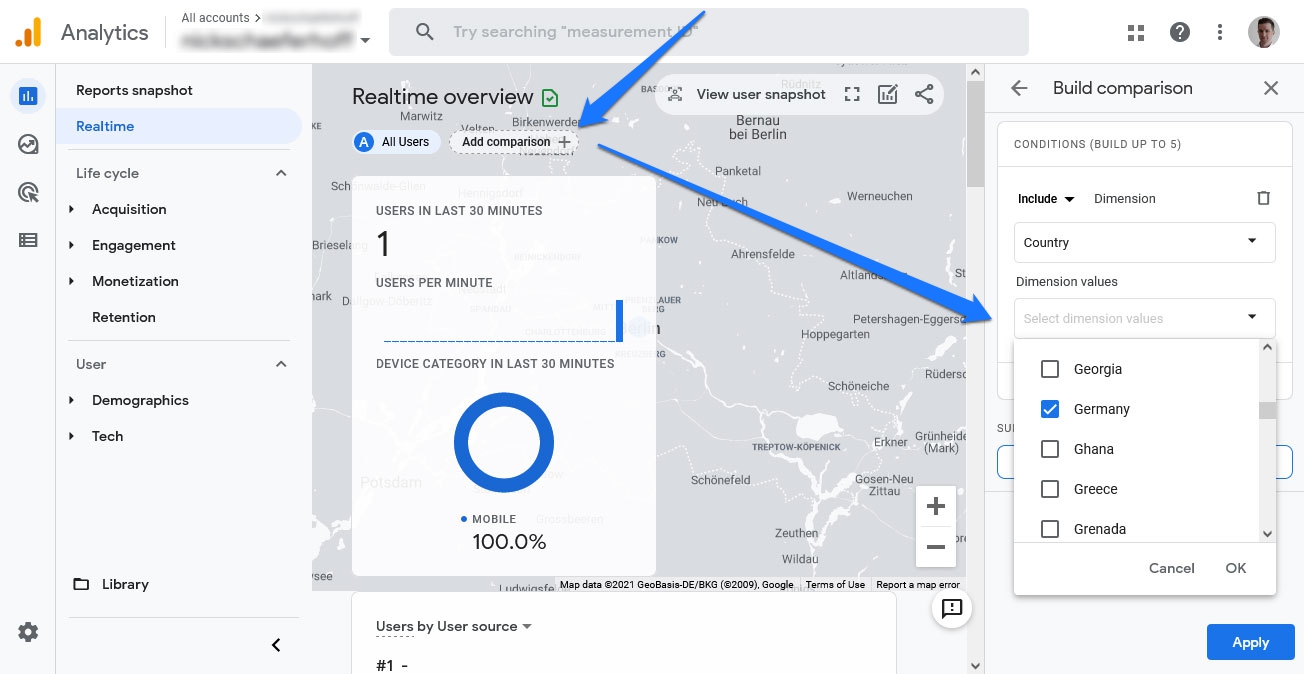Image resolution: width=1304 pixels, height=674 pixels.
Task: Click OK in the country list
Action: tap(1236, 568)
